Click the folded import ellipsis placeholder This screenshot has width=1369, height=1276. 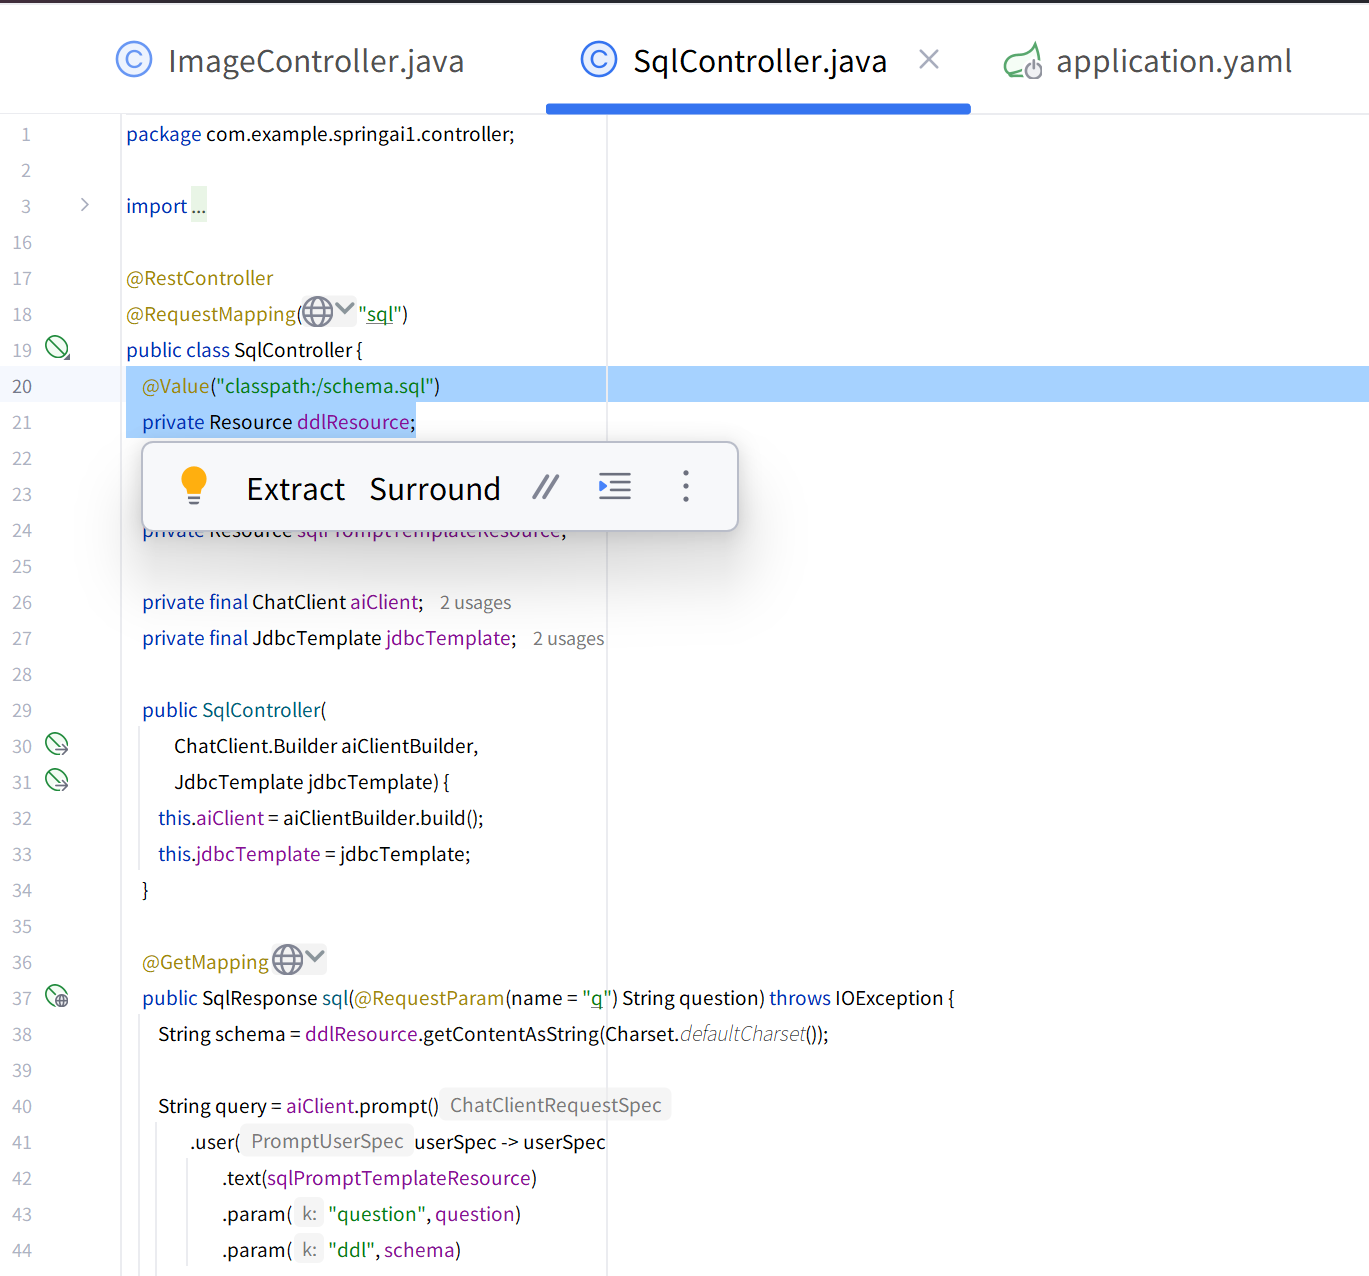(199, 205)
